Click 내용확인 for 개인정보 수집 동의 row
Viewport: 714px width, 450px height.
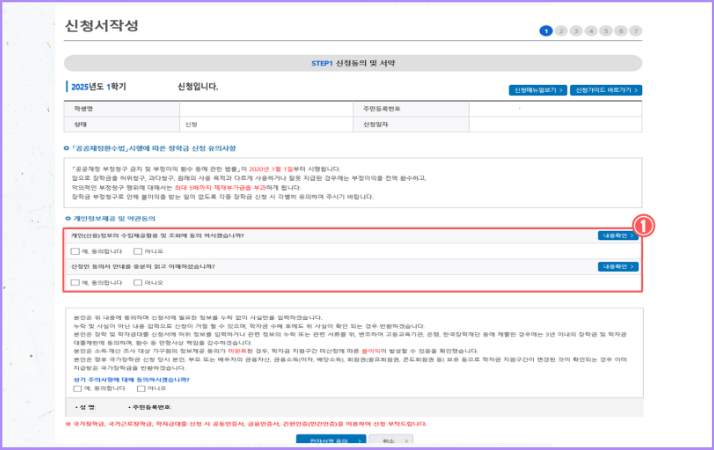tap(618, 235)
